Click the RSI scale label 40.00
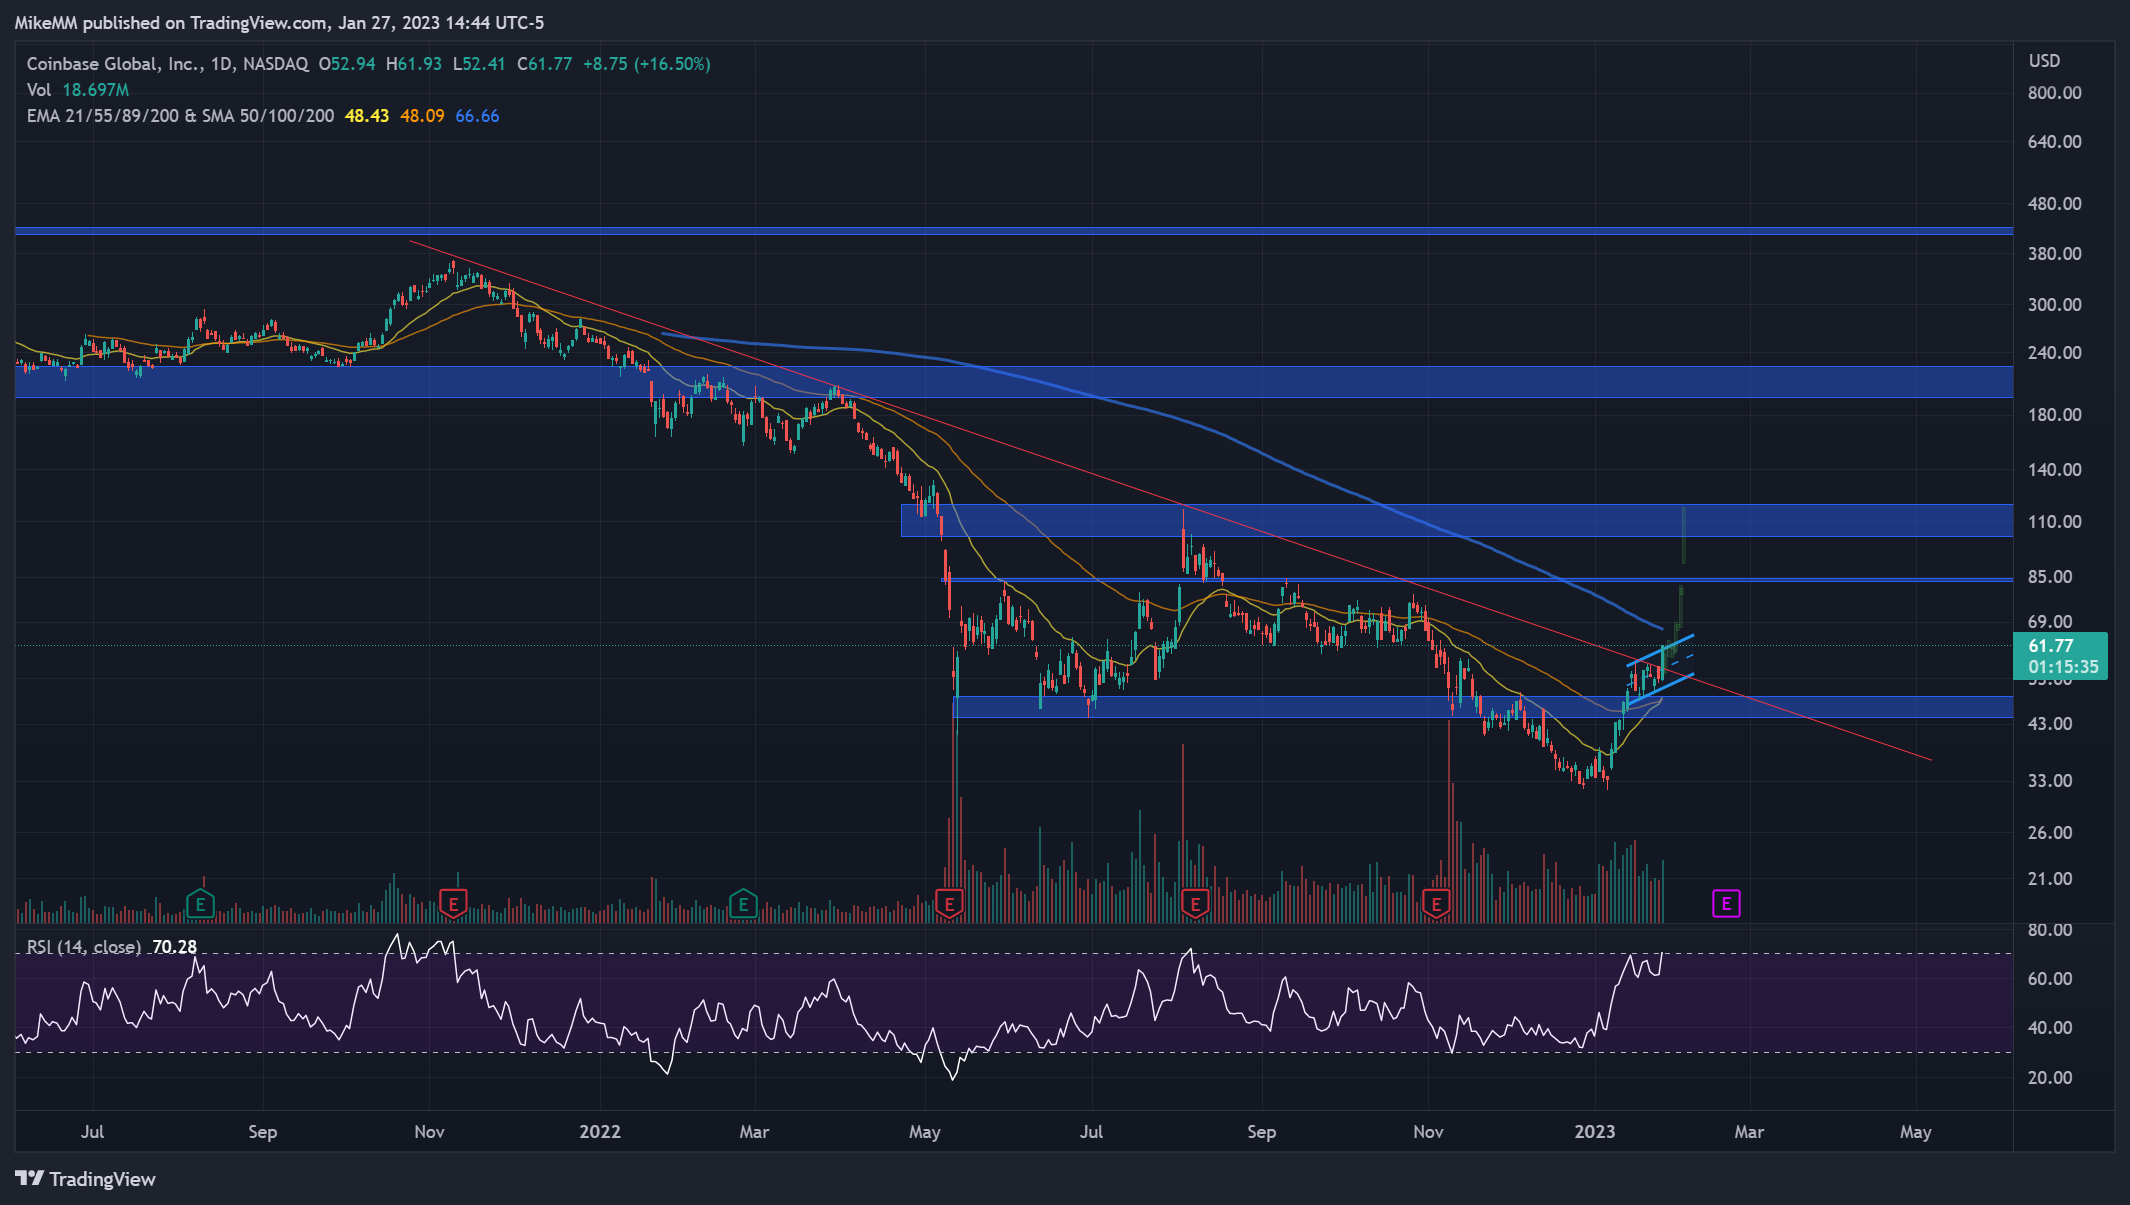2130x1205 pixels. click(2050, 1028)
